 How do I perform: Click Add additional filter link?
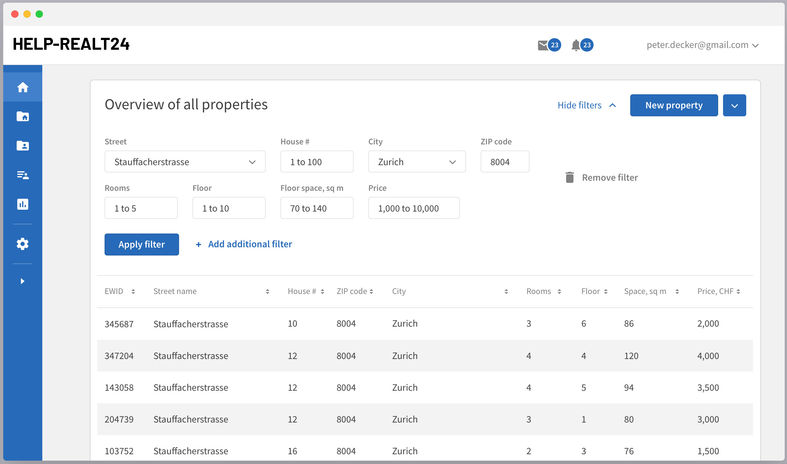click(244, 244)
